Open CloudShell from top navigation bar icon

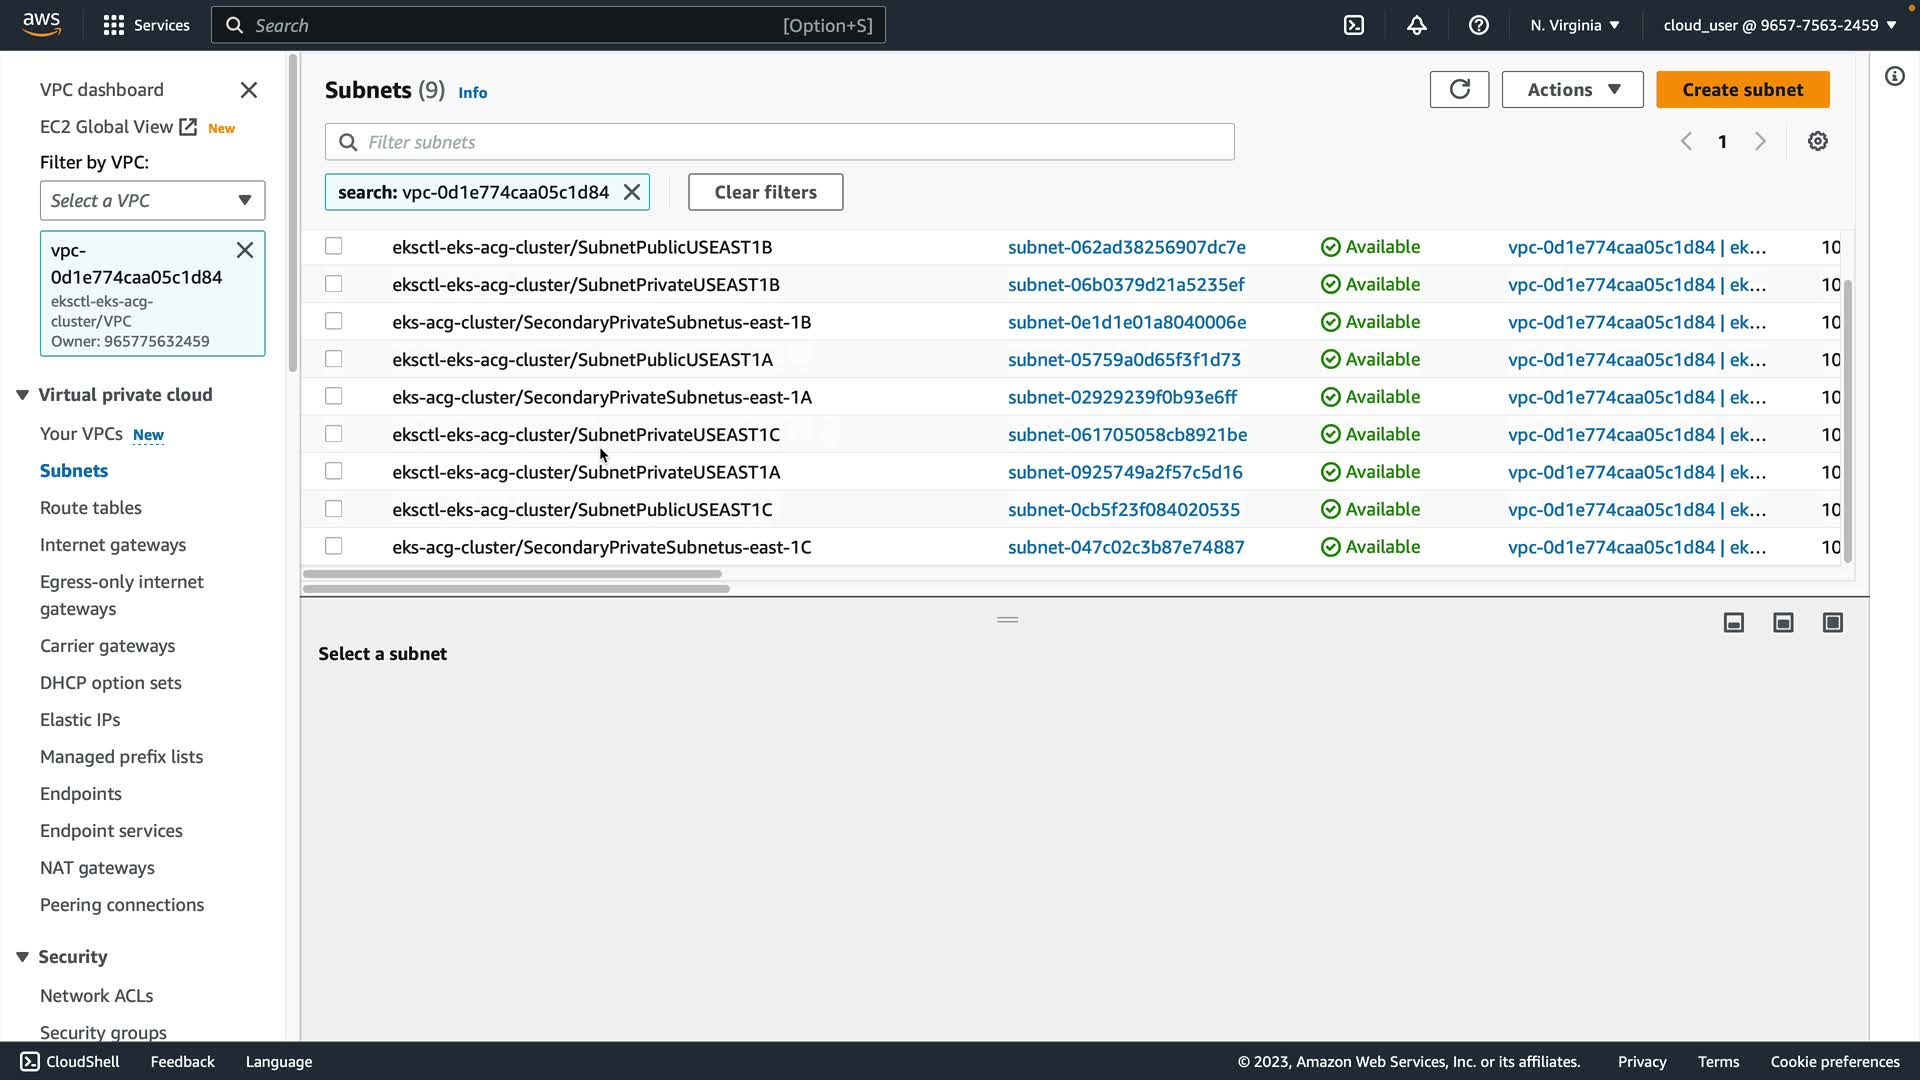1353,25
